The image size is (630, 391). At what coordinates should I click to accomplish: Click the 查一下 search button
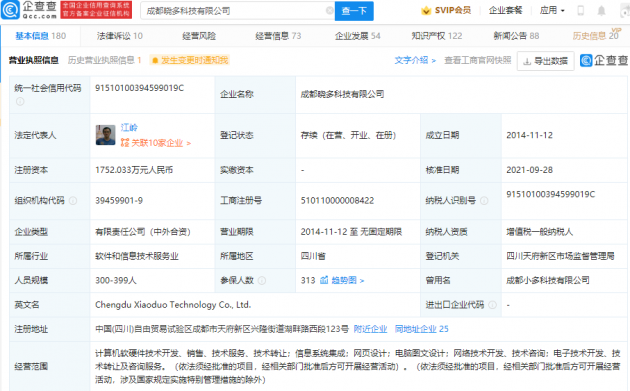pyautogui.click(x=354, y=11)
